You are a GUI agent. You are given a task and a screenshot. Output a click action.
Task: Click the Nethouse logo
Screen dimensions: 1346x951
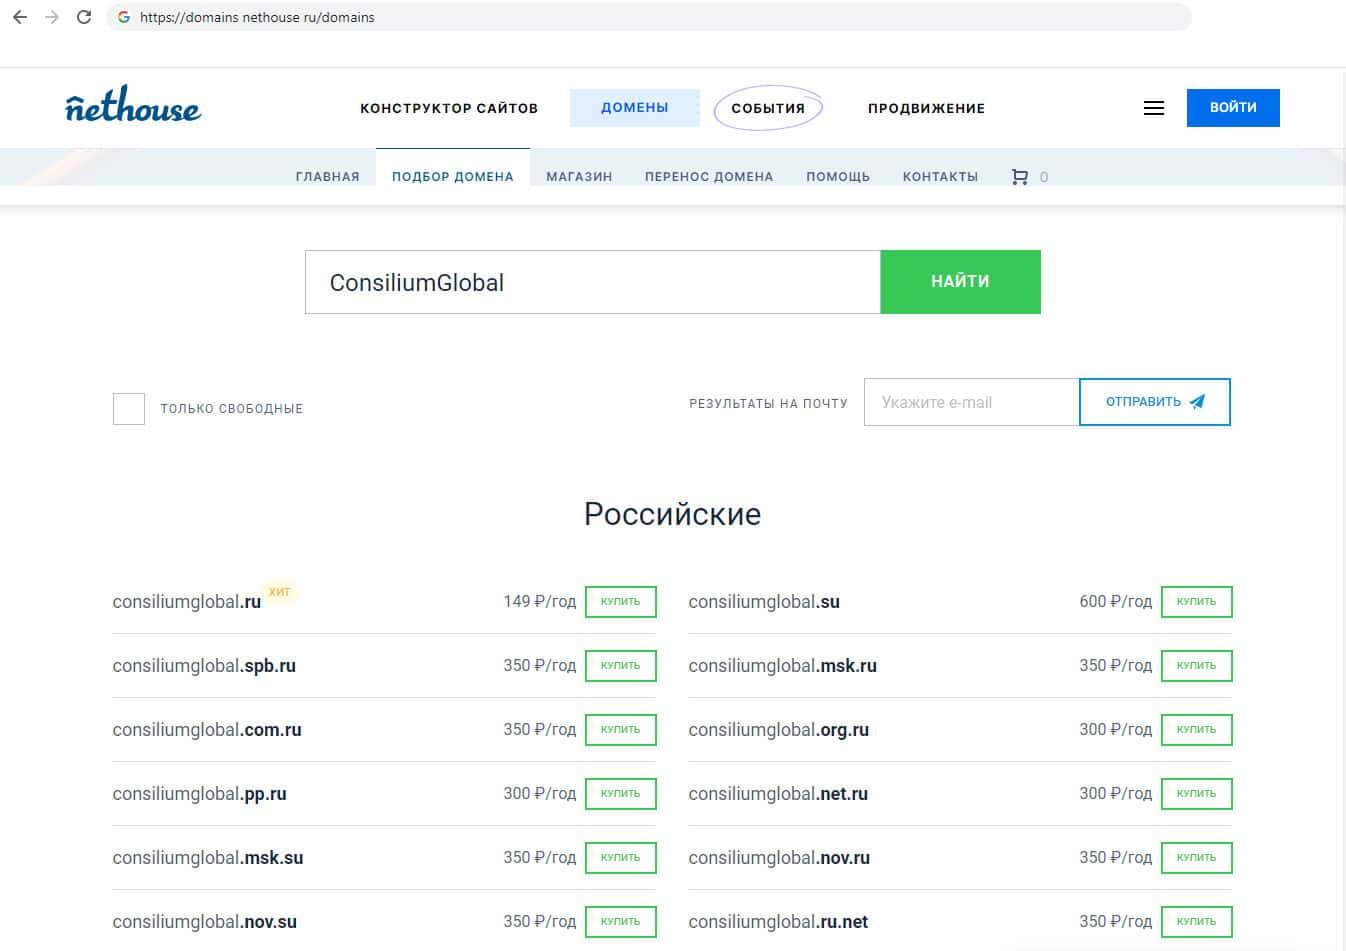[133, 105]
